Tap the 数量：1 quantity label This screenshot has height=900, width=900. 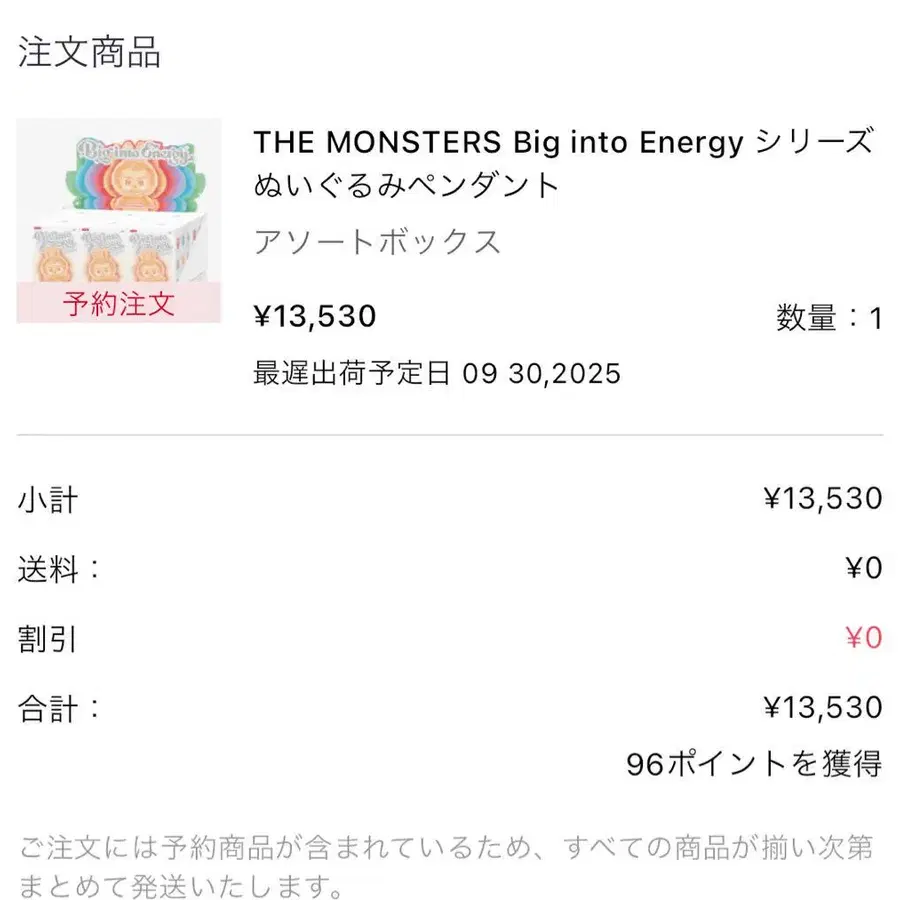pos(829,318)
